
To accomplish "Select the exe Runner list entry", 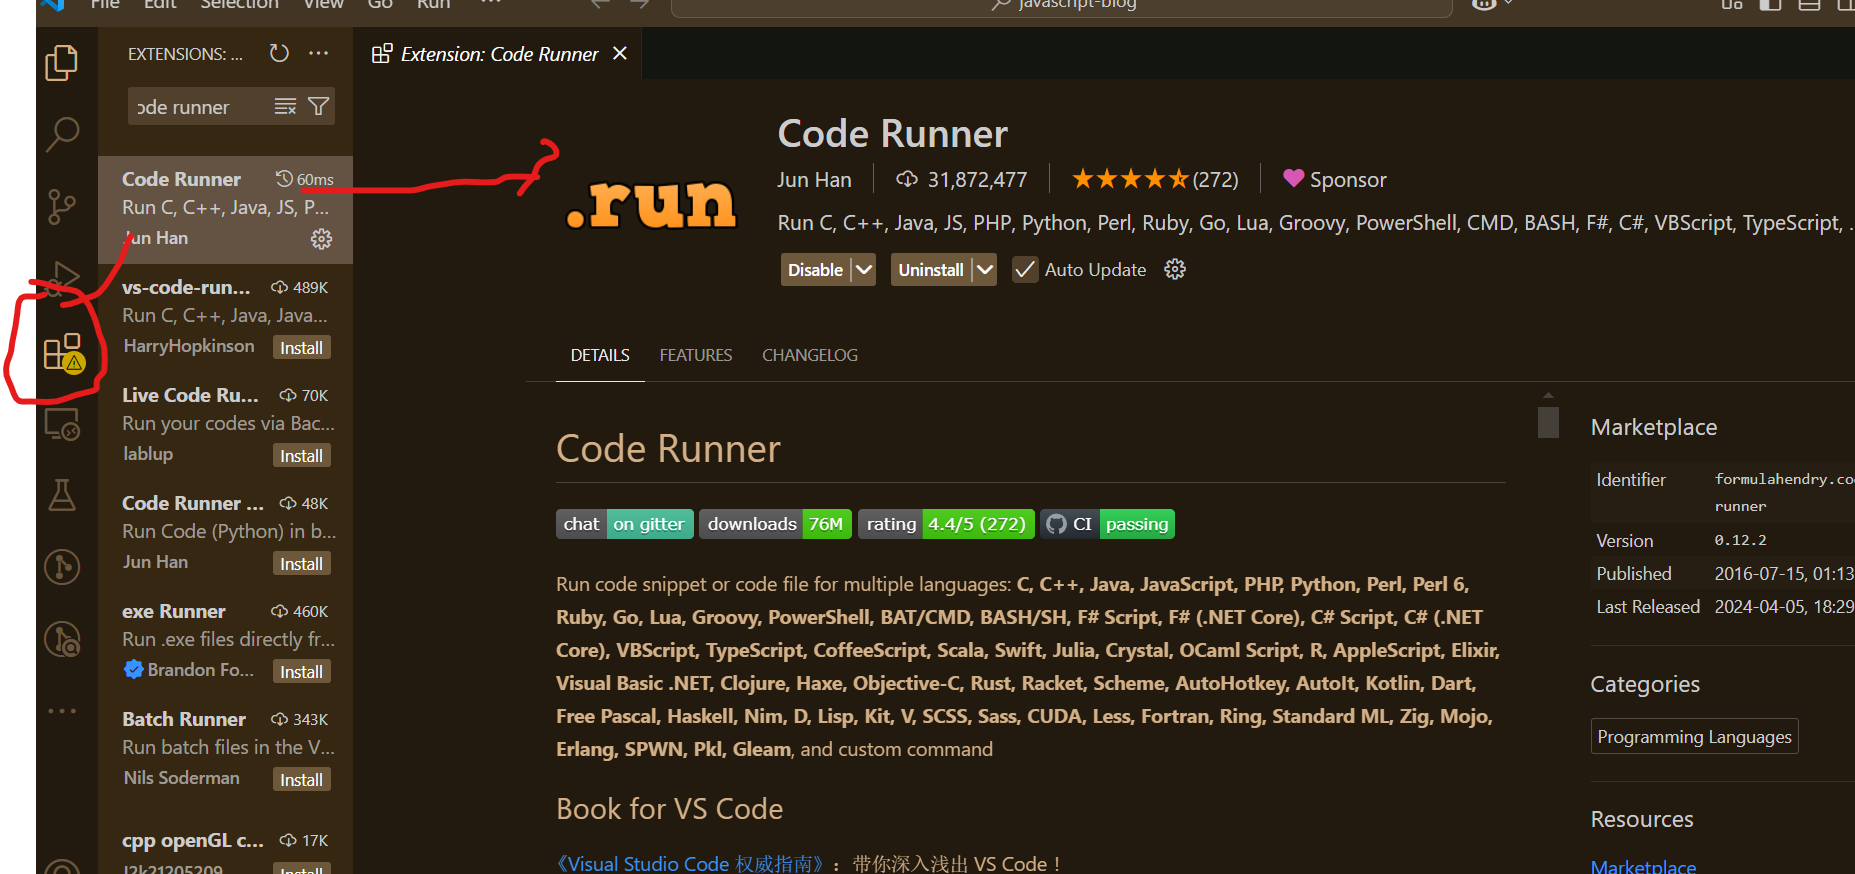I will (226, 642).
